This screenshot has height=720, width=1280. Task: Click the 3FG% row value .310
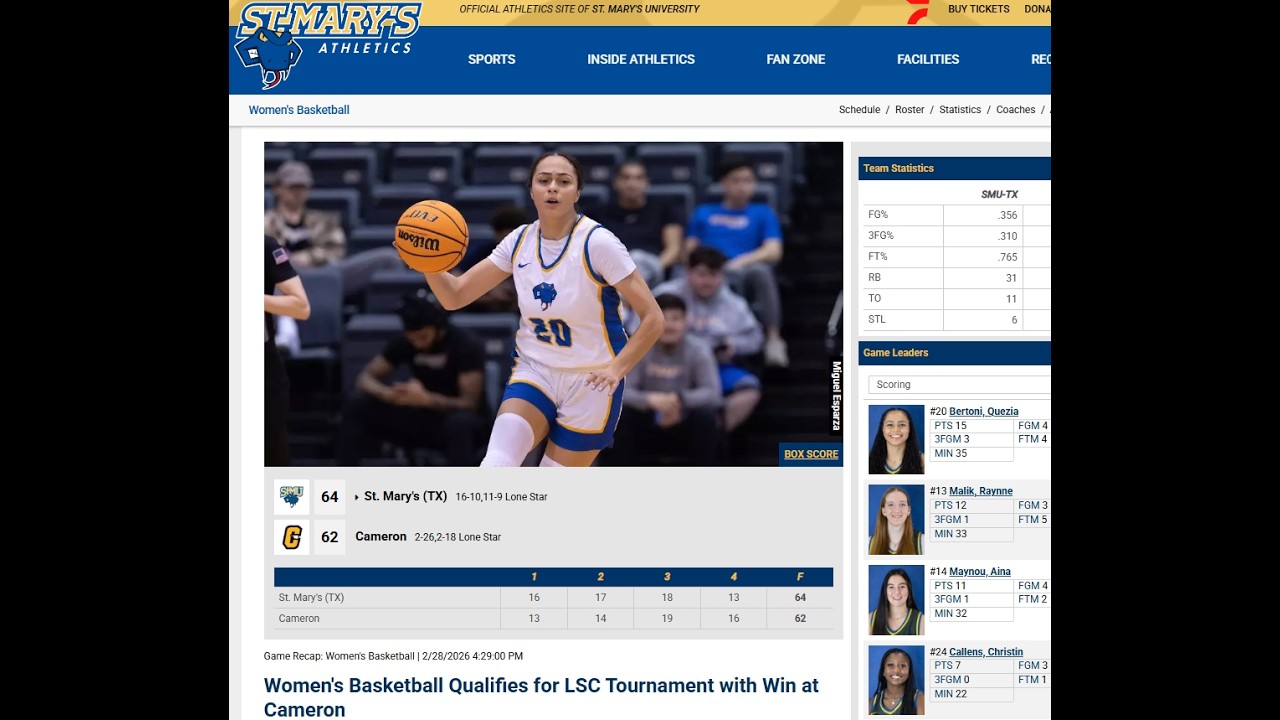1007,236
